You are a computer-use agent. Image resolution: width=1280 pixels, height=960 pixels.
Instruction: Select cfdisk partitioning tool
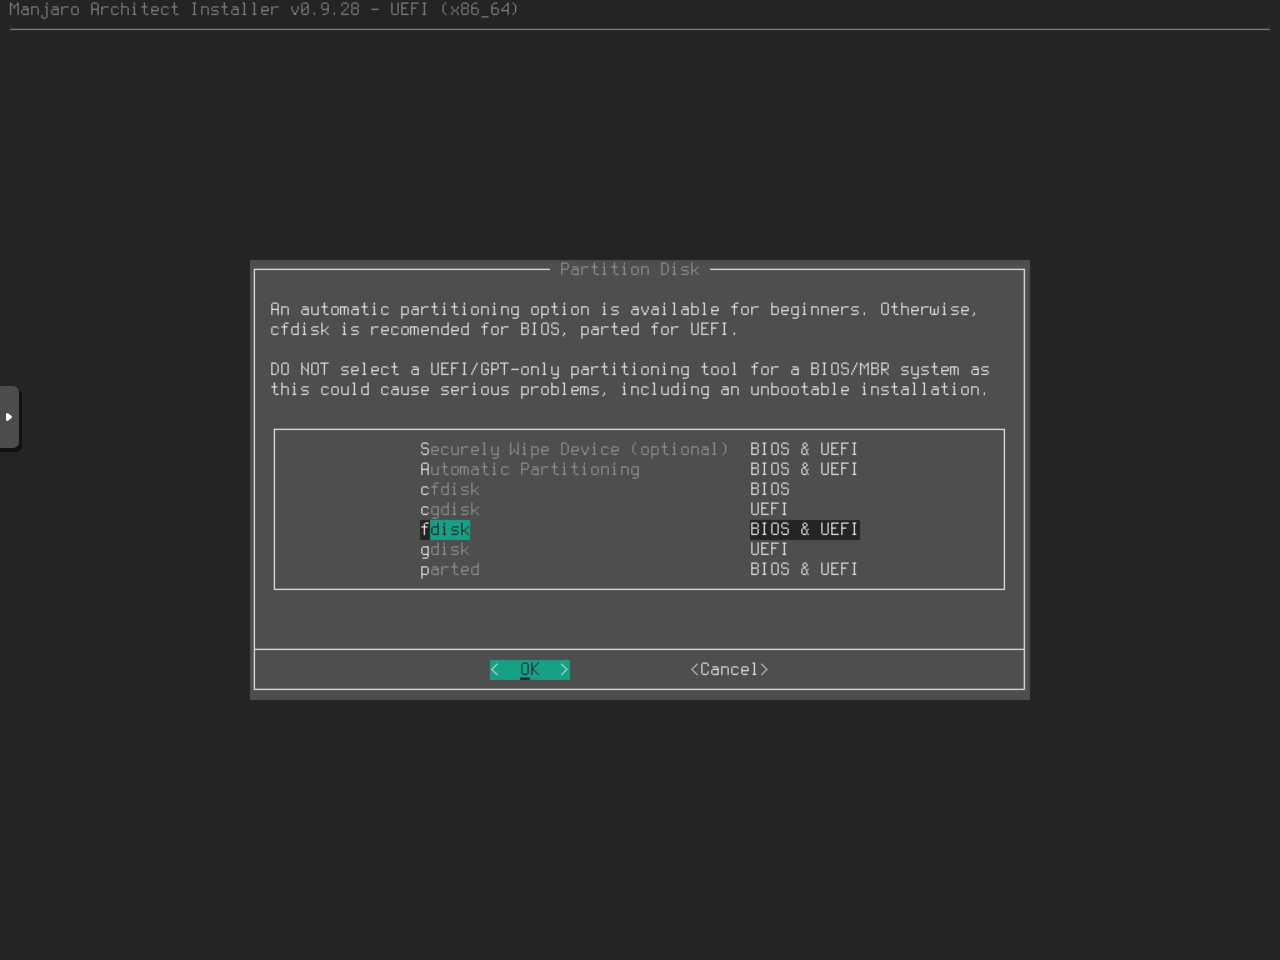(x=449, y=489)
